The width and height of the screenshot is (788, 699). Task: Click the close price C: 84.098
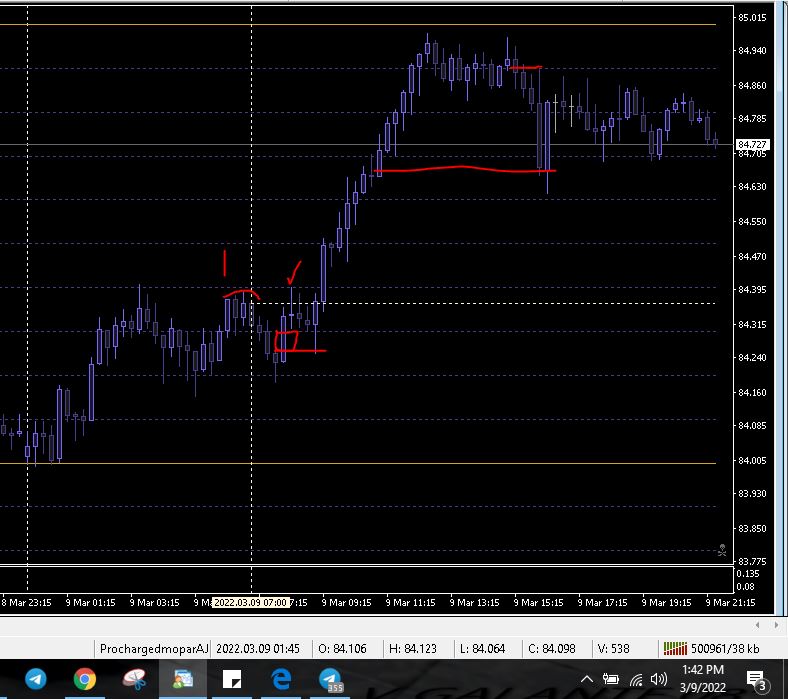click(x=551, y=649)
